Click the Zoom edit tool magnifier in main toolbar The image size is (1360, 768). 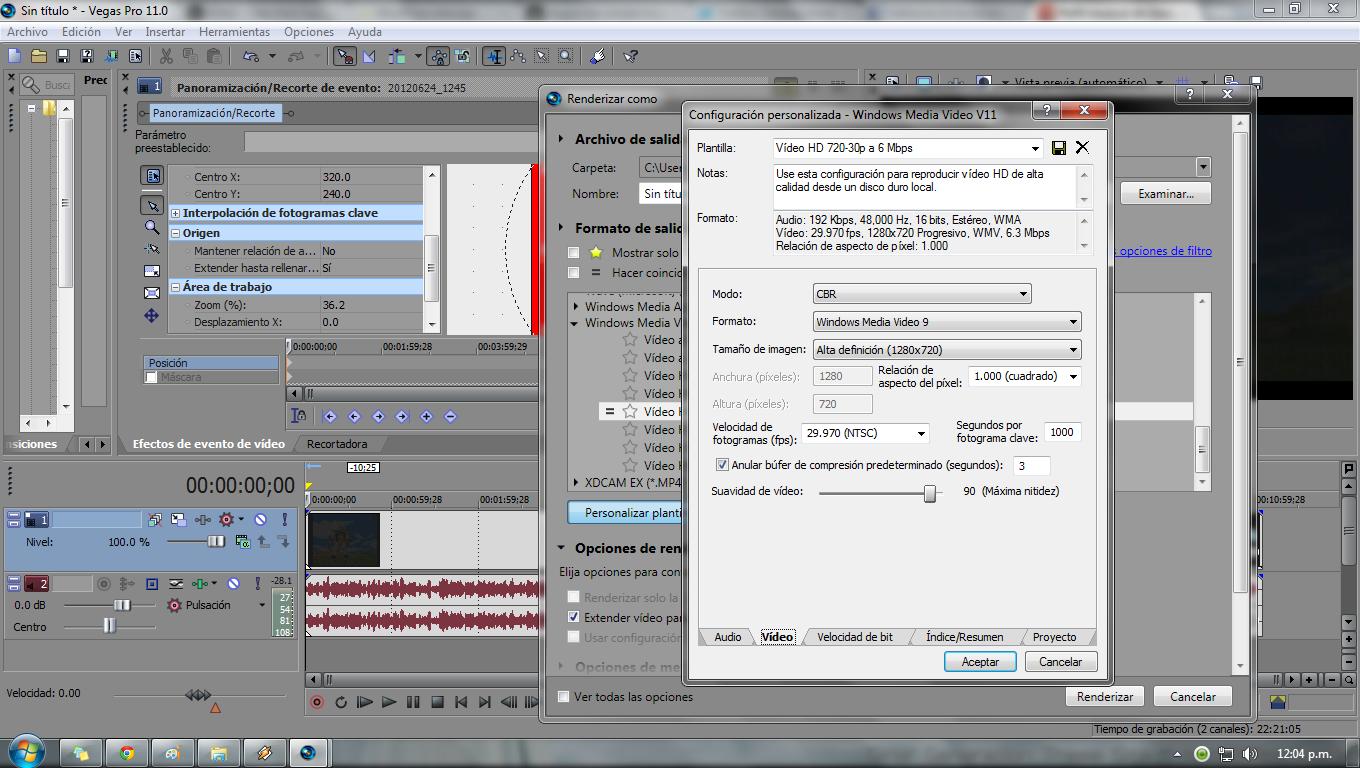[x=566, y=56]
